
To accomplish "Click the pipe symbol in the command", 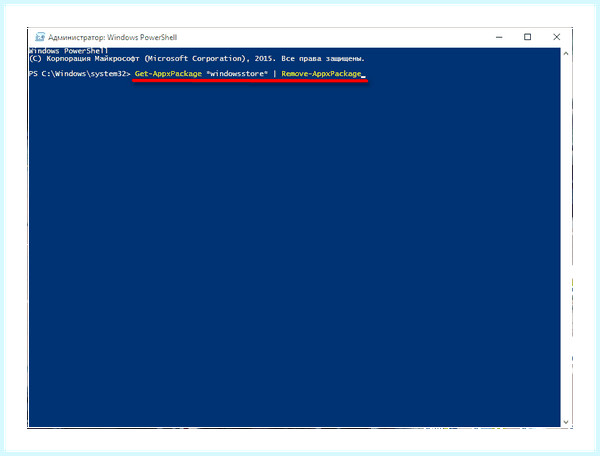I will coord(274,74).
